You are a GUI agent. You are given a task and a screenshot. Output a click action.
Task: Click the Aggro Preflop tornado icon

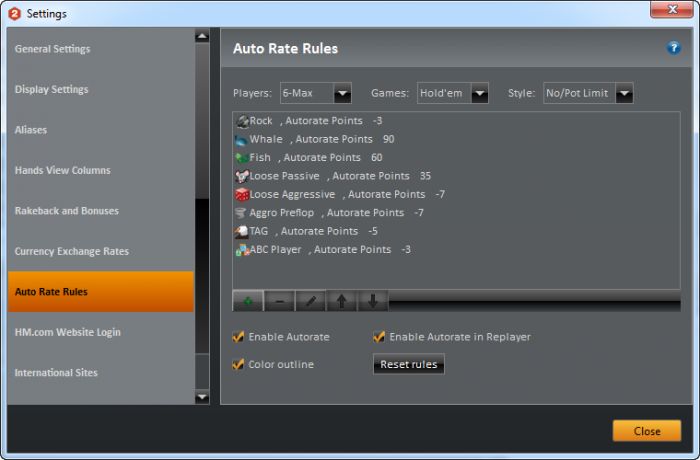(241, 213)
